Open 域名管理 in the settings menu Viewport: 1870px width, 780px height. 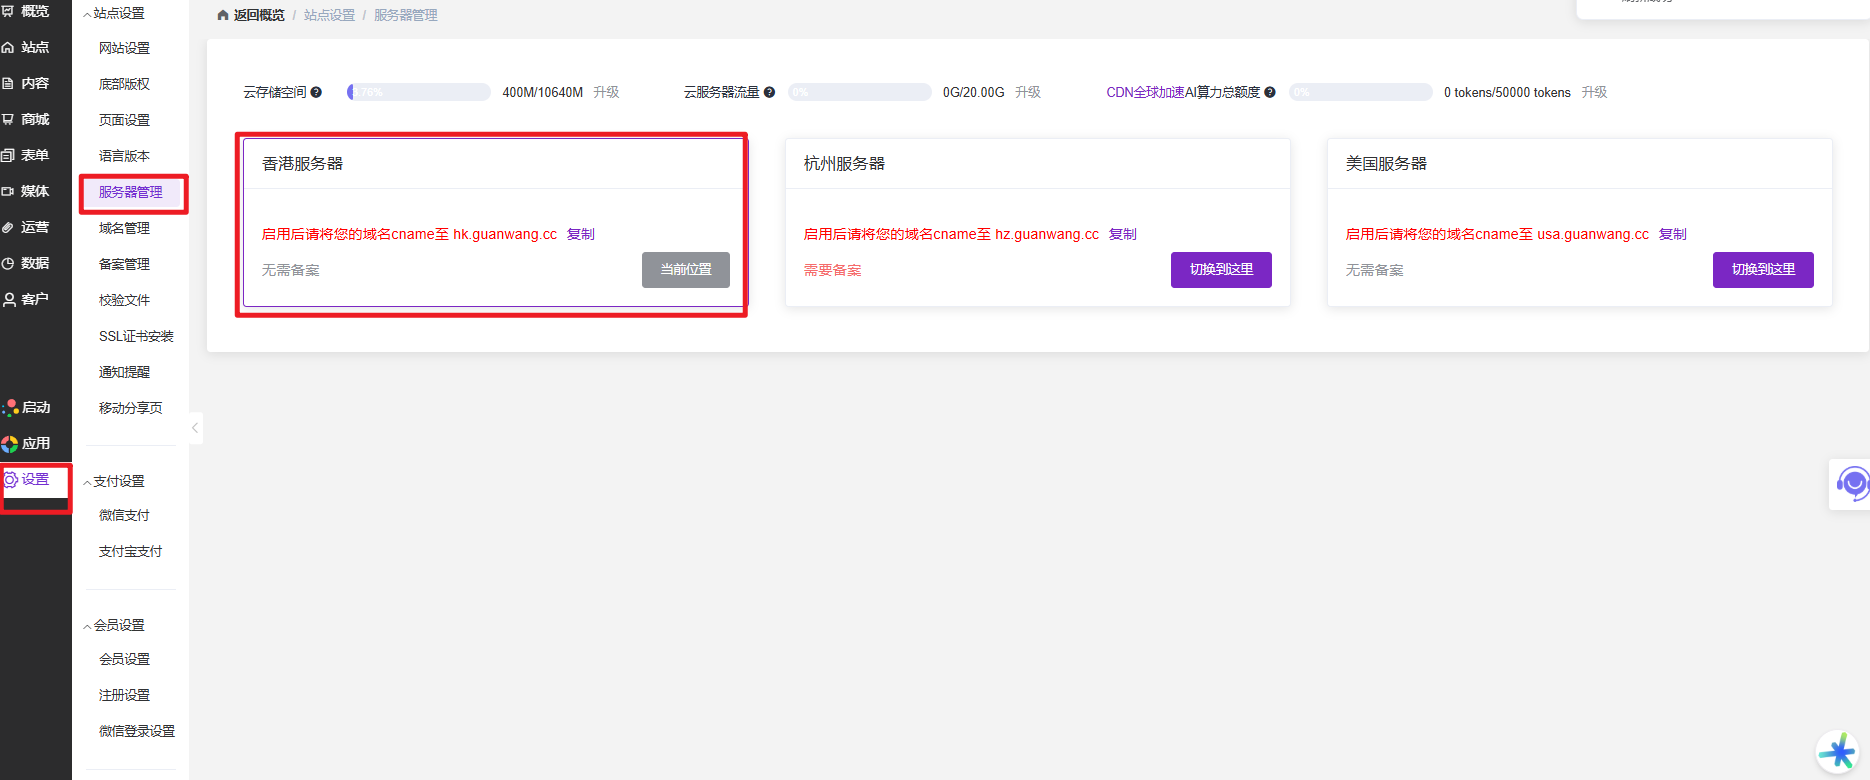[x=124, y=228]
